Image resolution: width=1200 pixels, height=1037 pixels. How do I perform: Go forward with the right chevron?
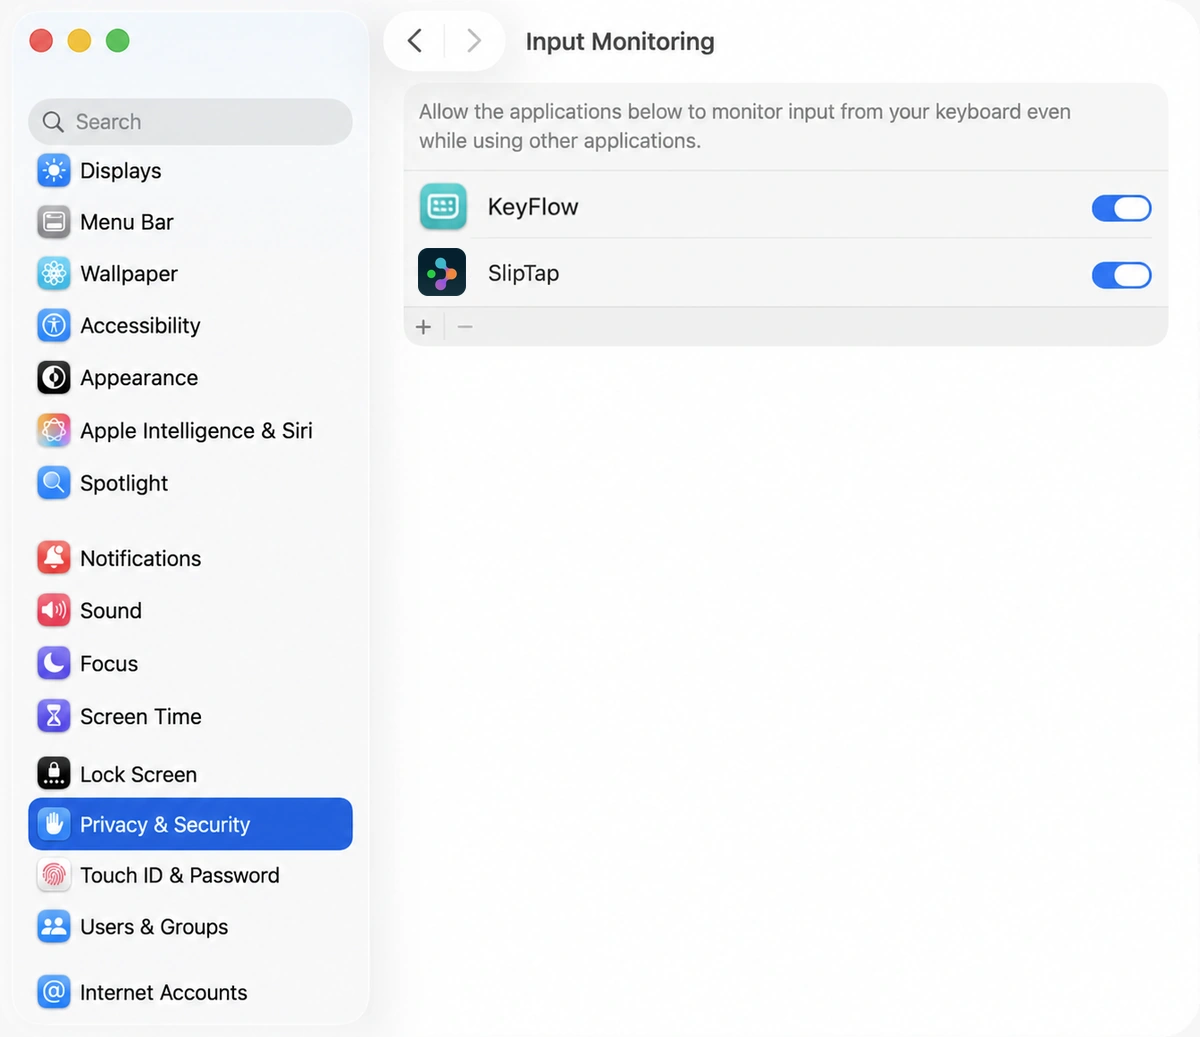pos(474,41)
